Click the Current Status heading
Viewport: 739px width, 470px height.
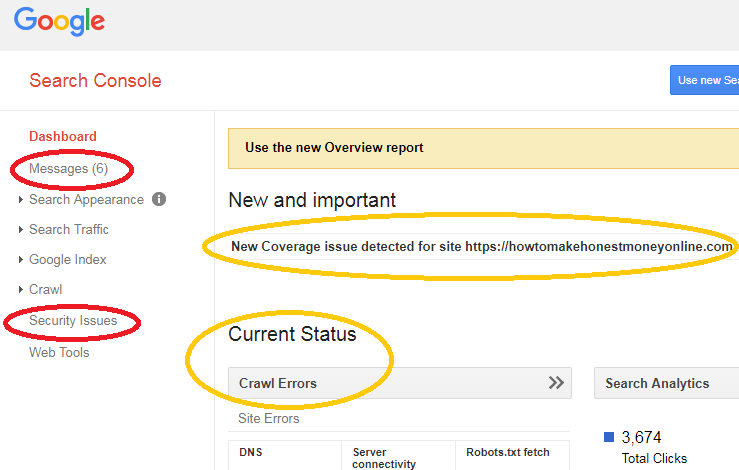(292, 334)
